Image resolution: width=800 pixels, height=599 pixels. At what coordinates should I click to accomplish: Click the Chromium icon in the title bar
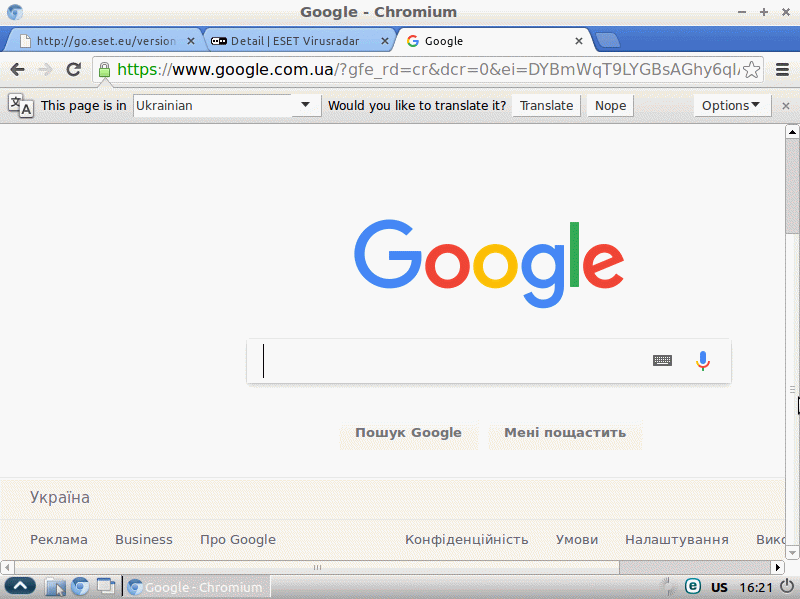pos(15,12)
